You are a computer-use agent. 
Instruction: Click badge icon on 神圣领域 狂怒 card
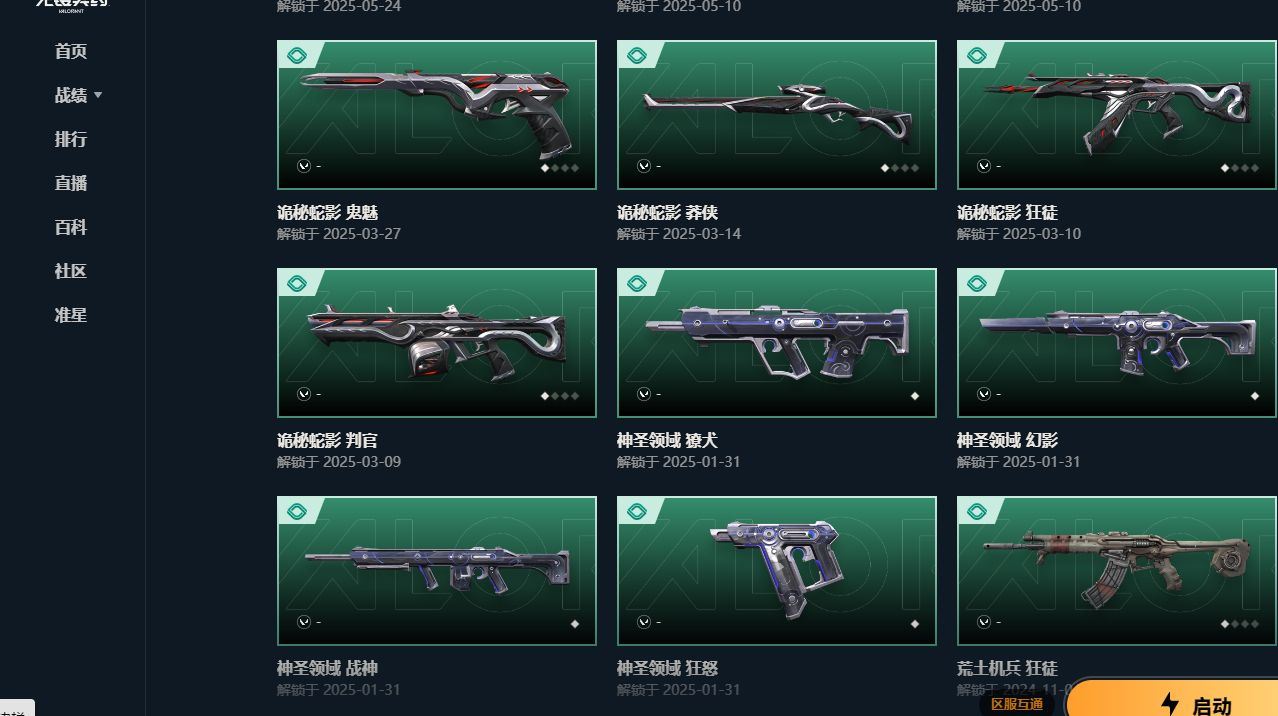tap(637, 512)
